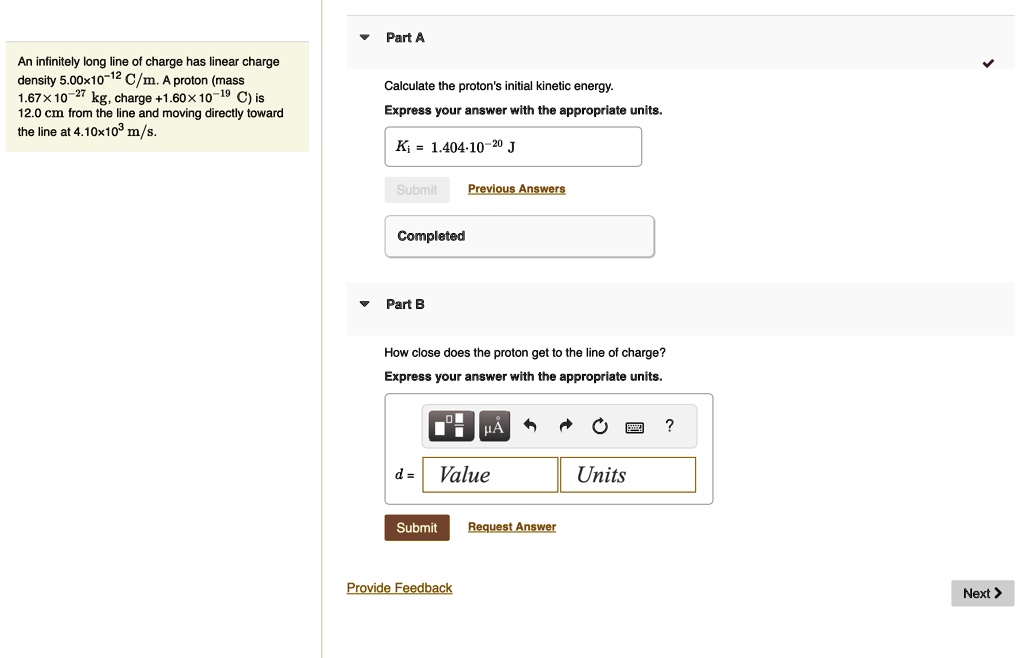Submit the Part B answer
Viewport: 1024px width, 658px height.
417,527
